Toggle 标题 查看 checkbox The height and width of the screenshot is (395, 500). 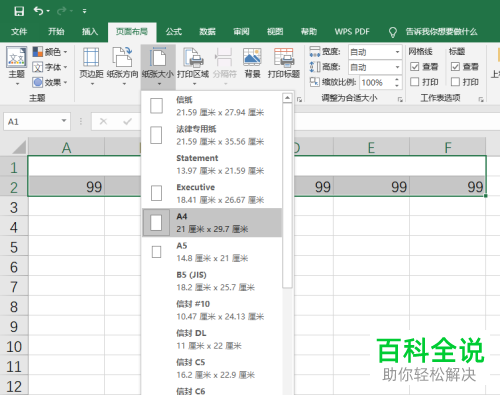pos(455,67)
